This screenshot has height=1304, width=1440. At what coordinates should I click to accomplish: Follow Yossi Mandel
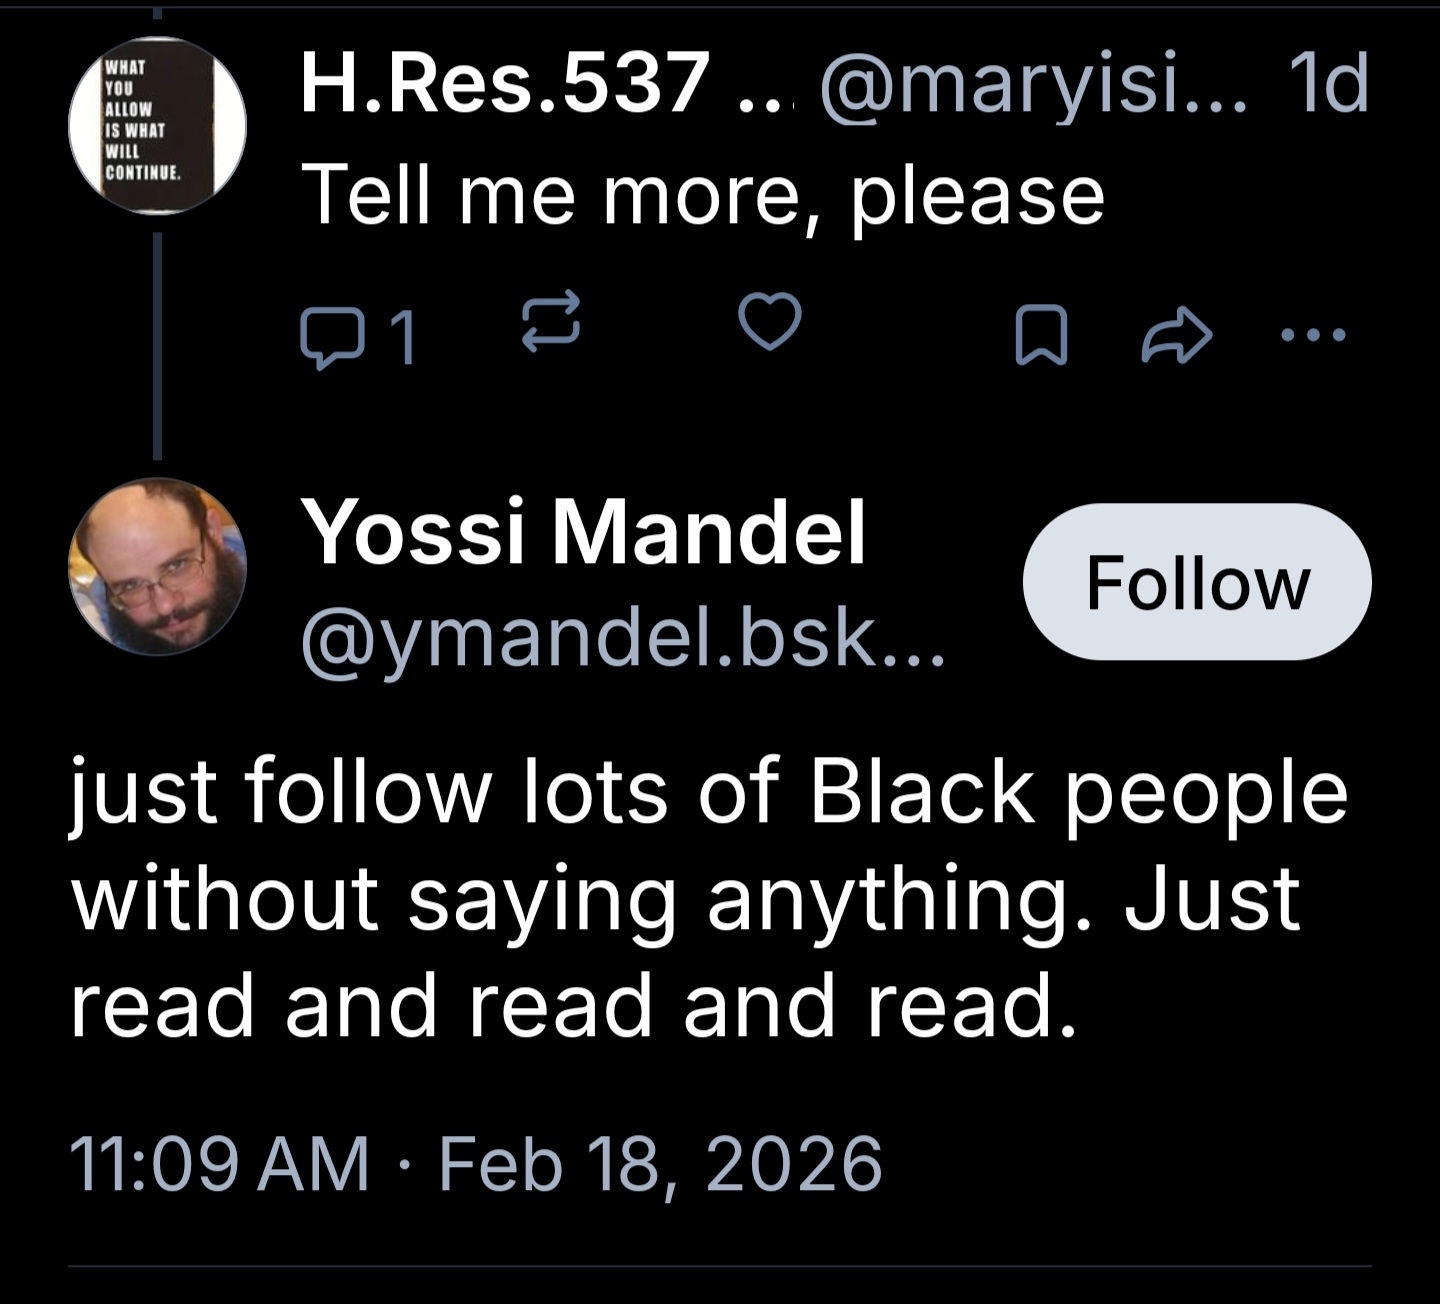click(1197, 582)
